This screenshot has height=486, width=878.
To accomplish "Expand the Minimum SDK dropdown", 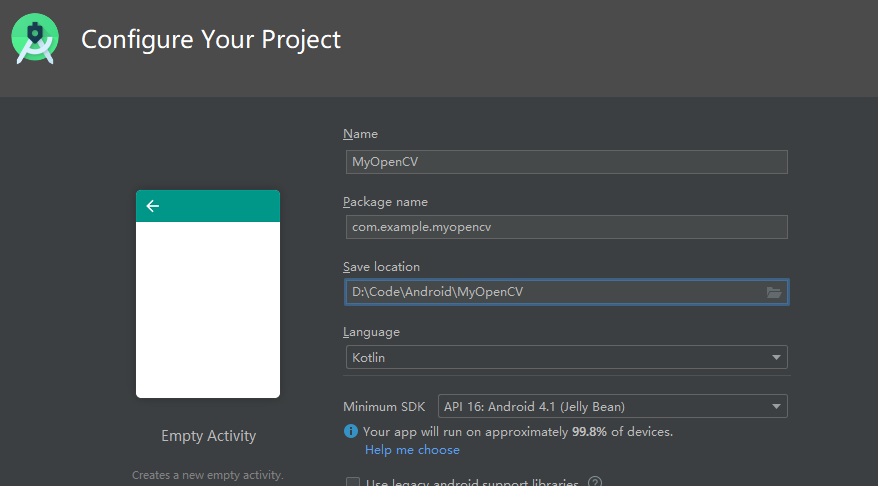I will point(612,406).
